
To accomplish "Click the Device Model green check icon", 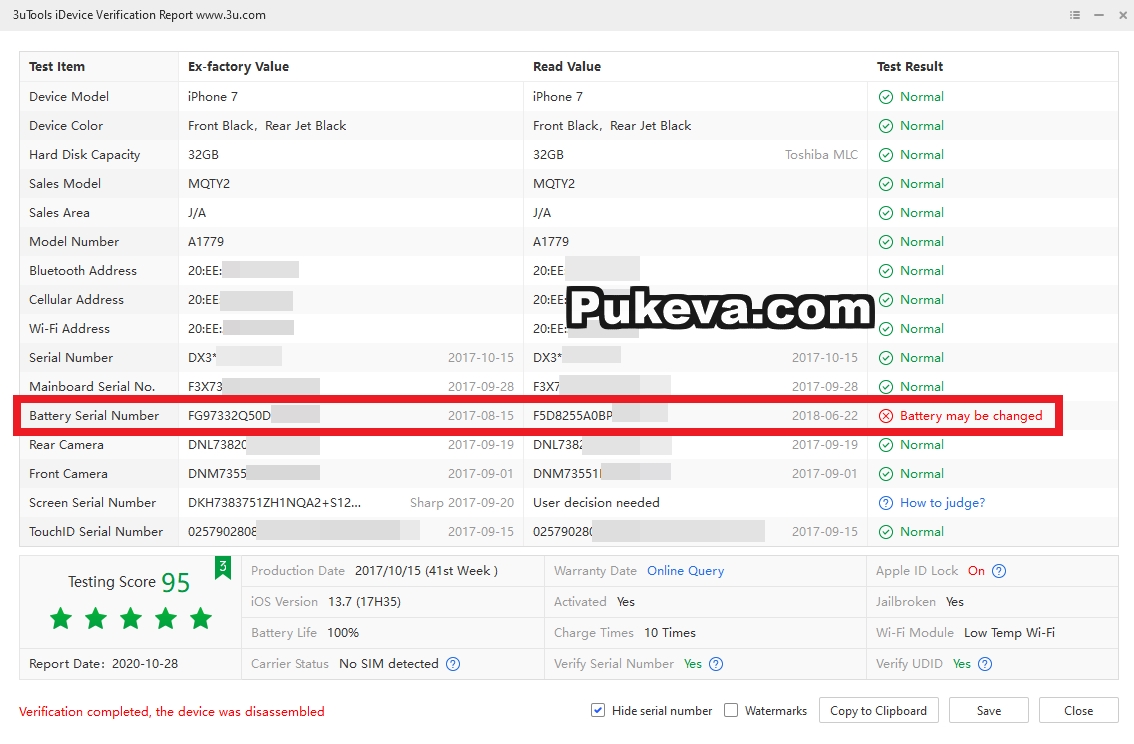I will coord(885,97).
